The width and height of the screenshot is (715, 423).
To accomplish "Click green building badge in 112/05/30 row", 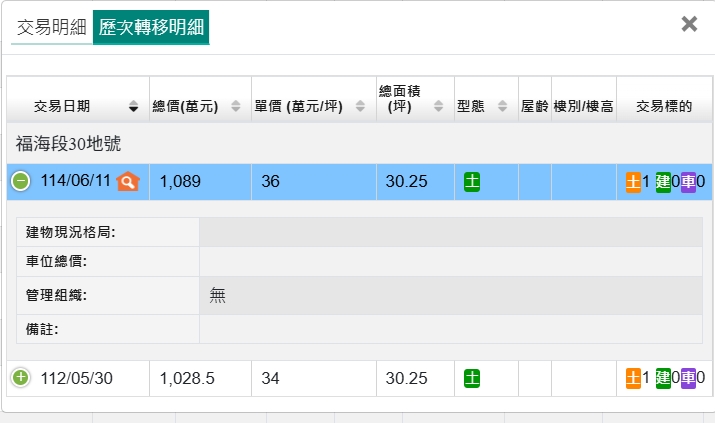I will (x=662, y=378).
